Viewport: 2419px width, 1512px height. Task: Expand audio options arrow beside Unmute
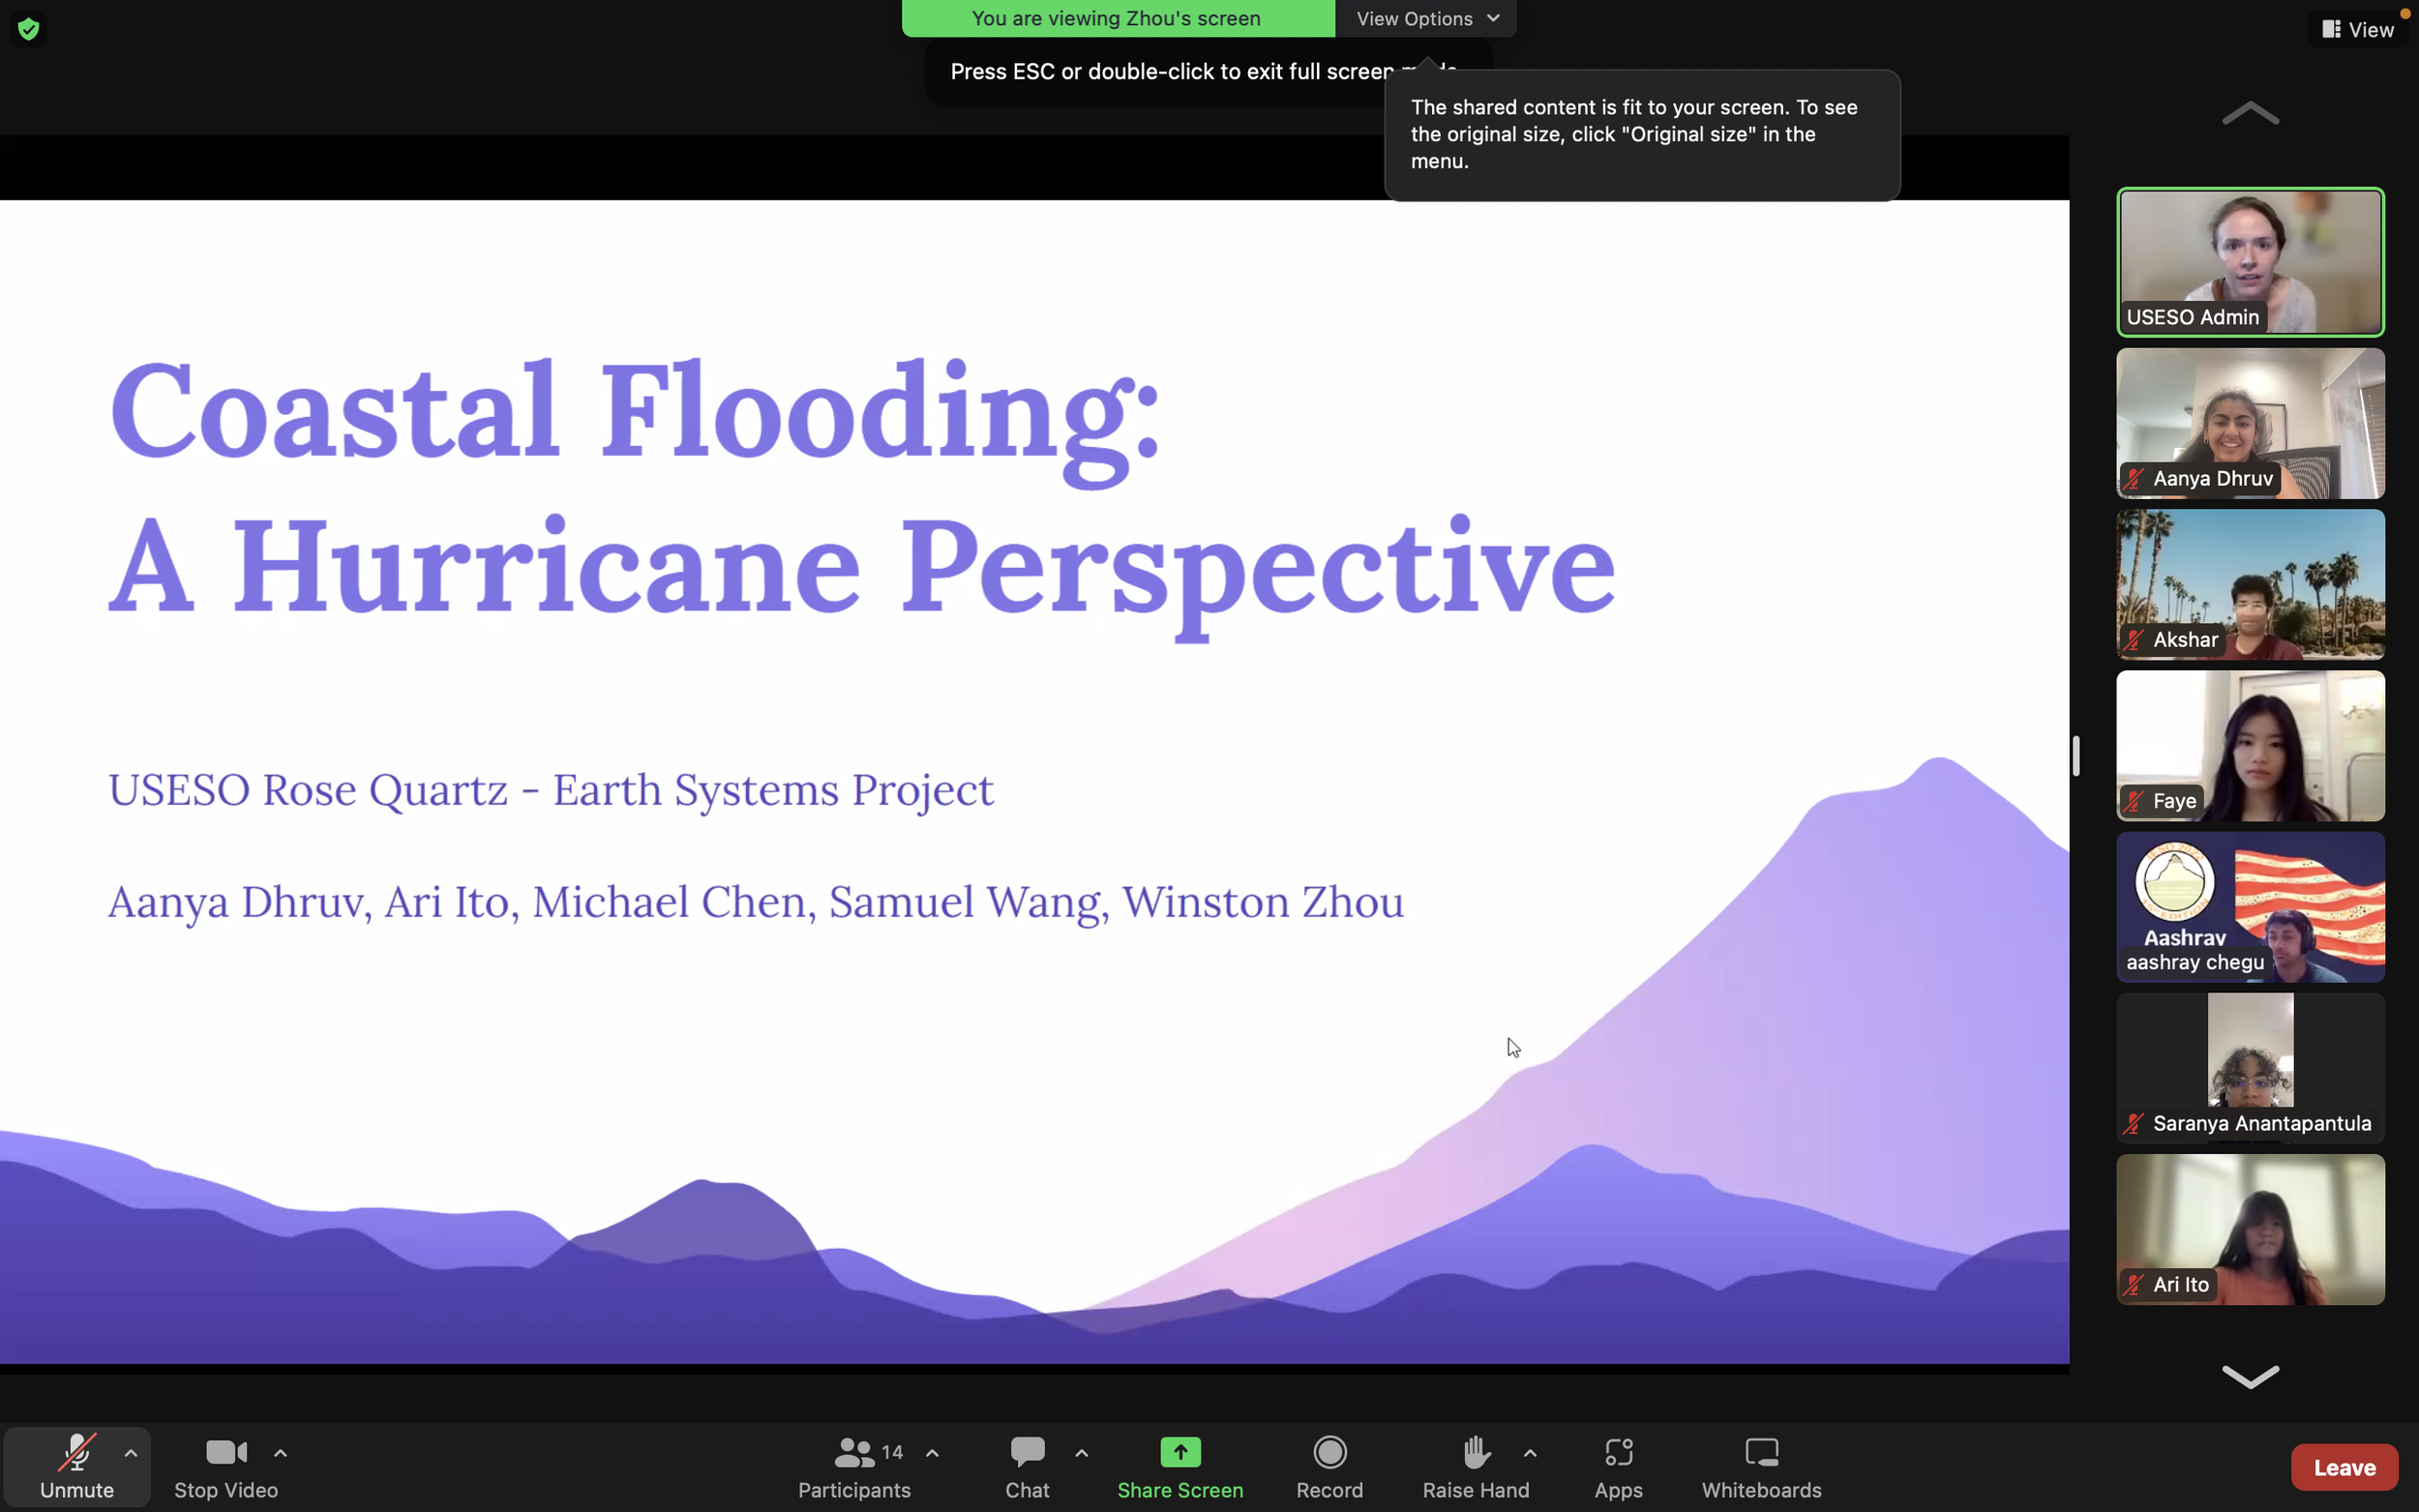(131, 1453)
